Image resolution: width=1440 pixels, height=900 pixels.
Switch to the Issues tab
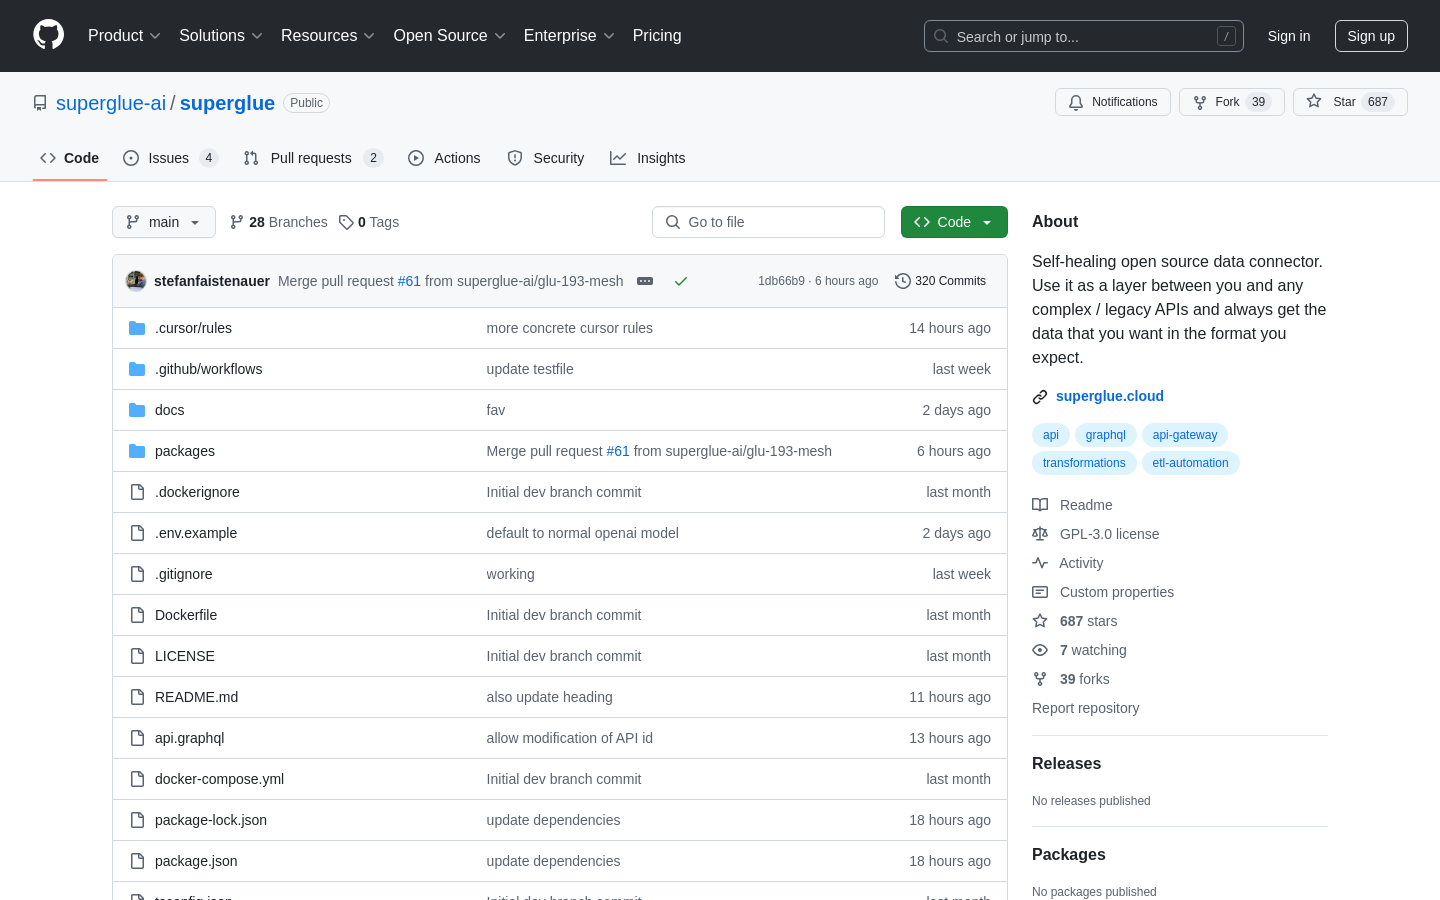click(170, 158)
